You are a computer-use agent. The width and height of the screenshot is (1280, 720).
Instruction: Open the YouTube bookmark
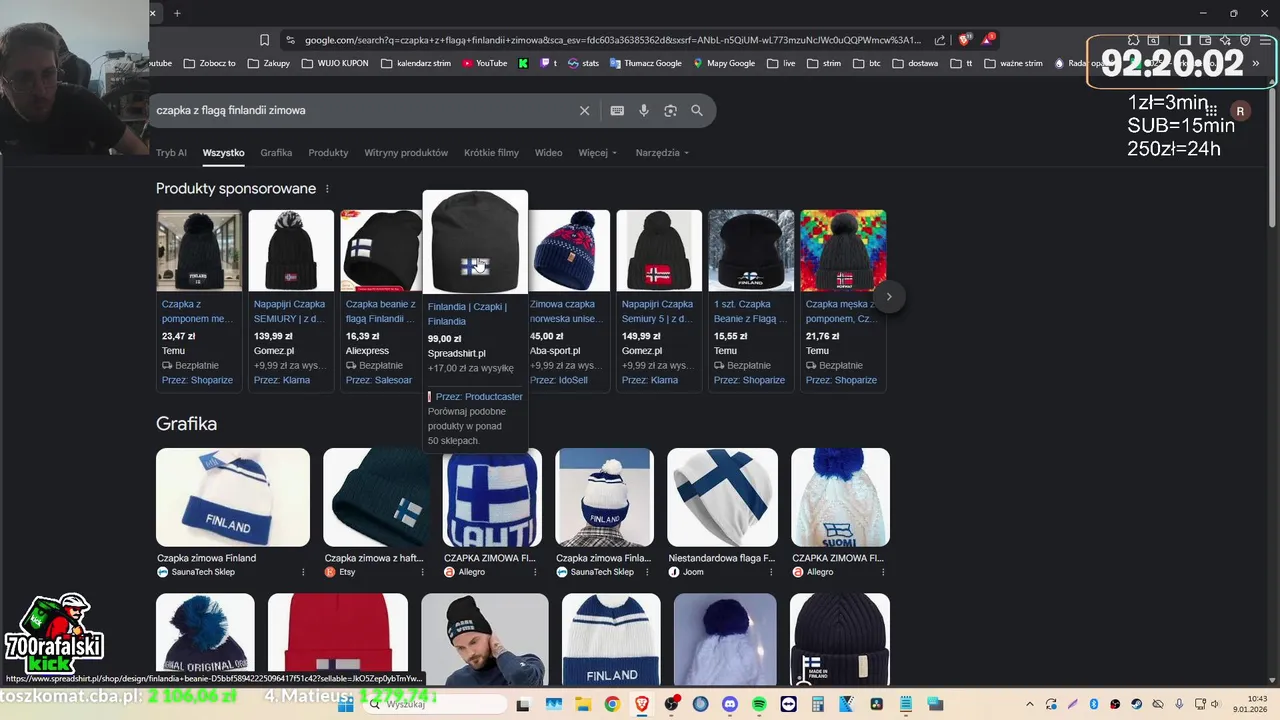click(485, 63)
